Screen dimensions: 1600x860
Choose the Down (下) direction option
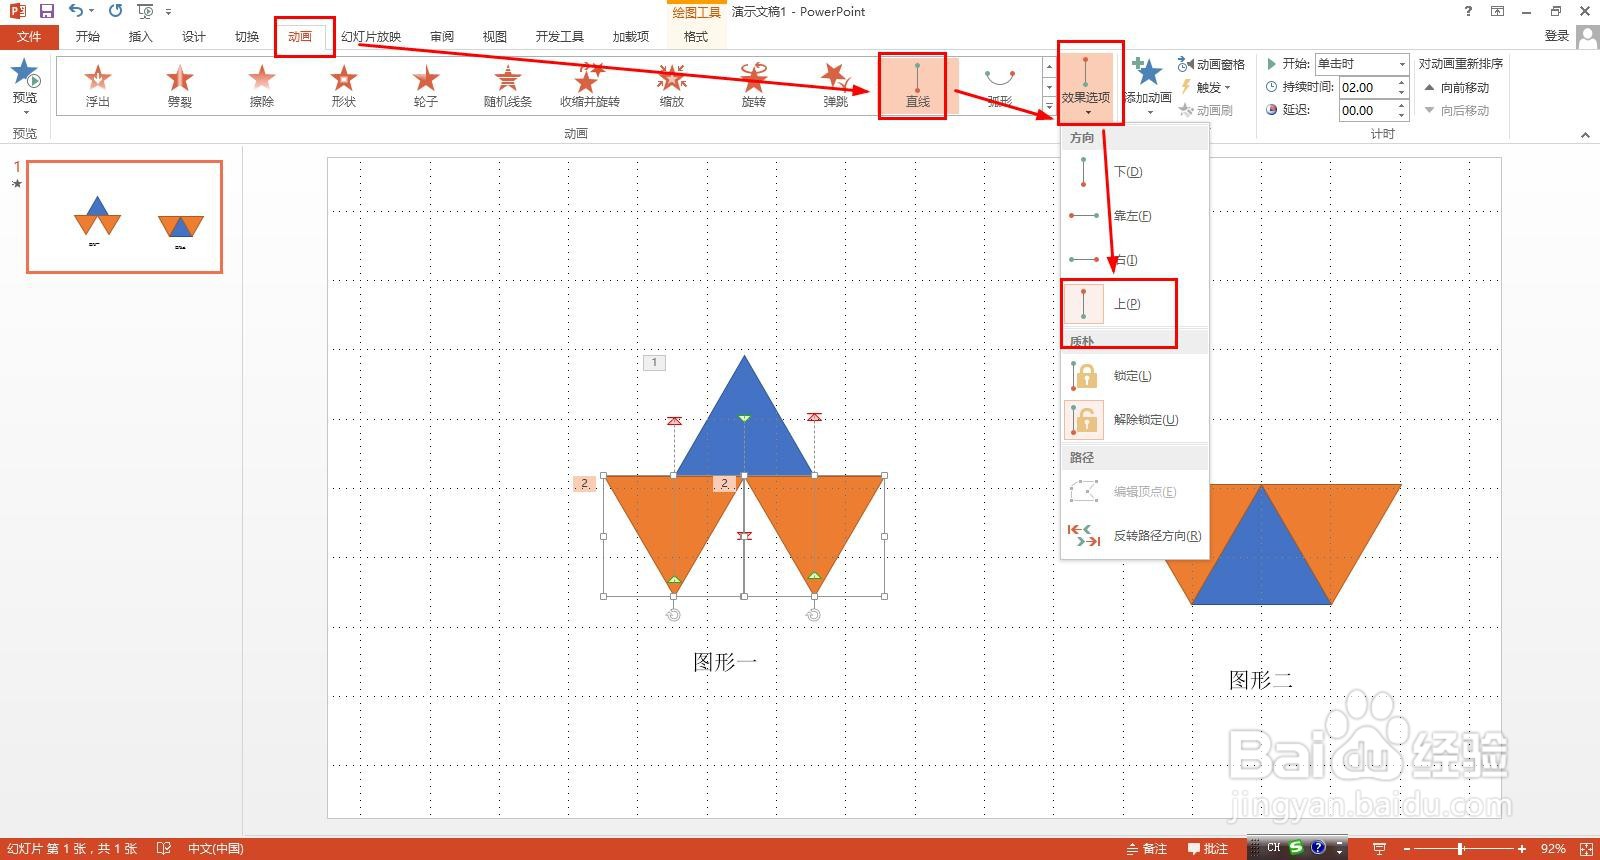tap(1135, 172)
